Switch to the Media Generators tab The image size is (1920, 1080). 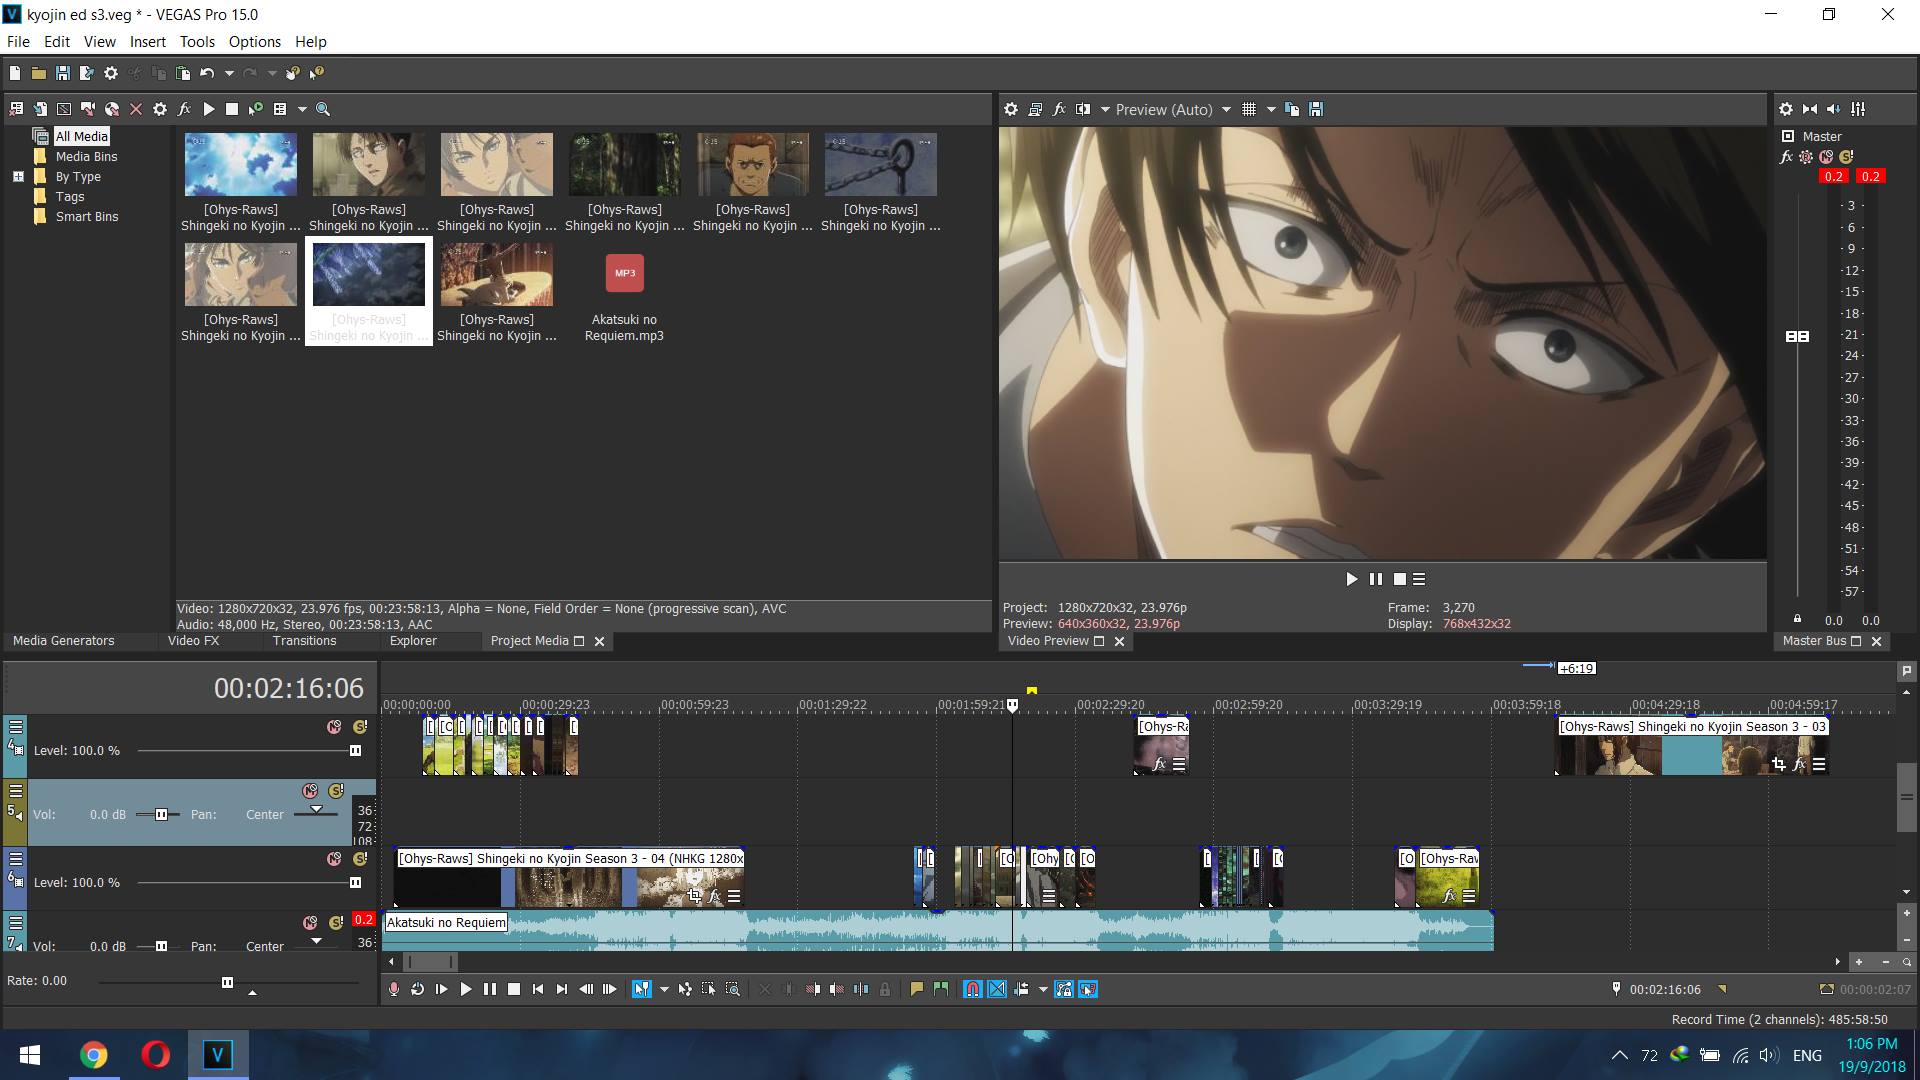click(x=64, y=641)
